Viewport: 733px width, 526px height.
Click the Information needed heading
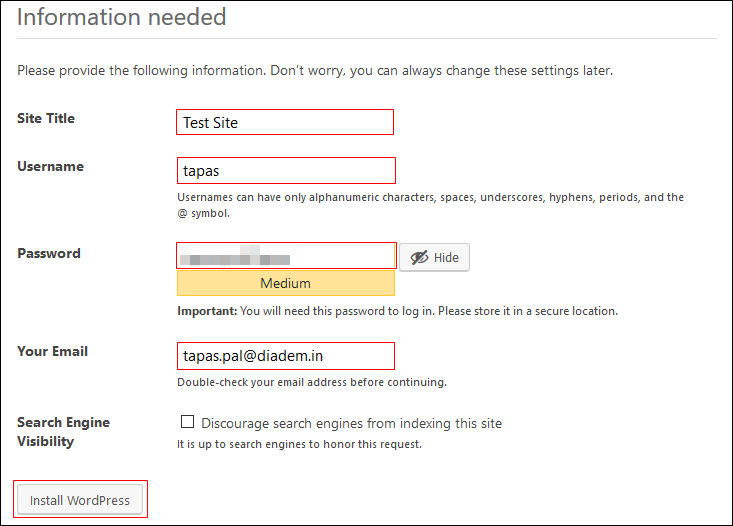122,17
